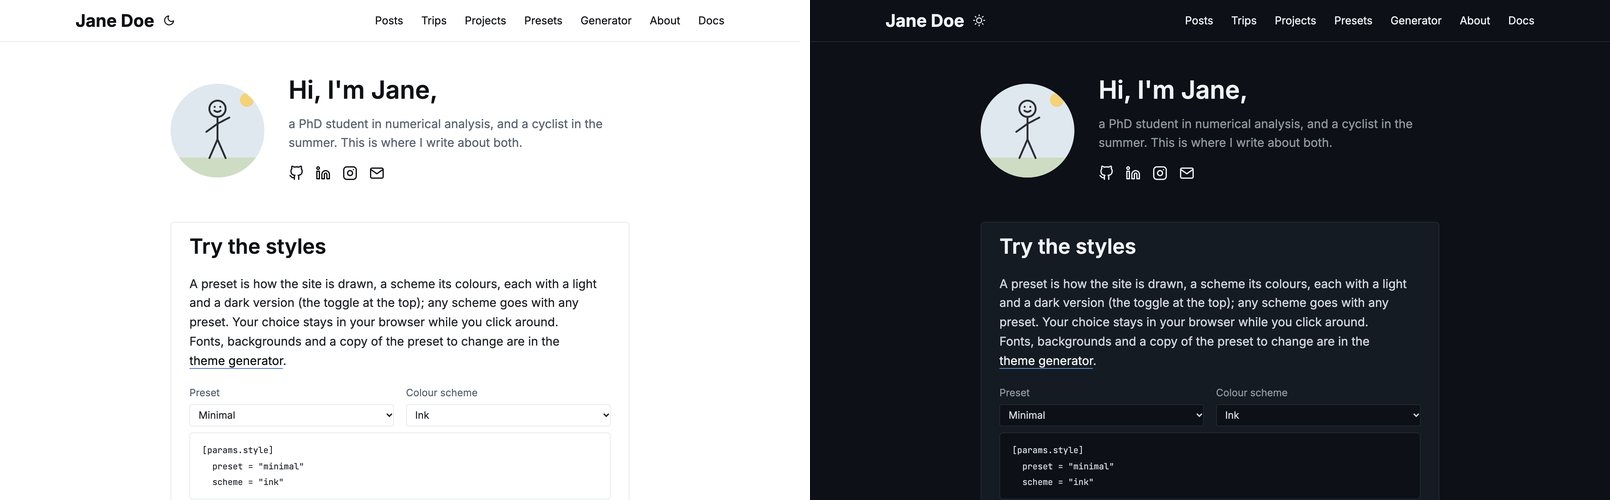Click [params.style] code line, dark page

click(1048, 450)
